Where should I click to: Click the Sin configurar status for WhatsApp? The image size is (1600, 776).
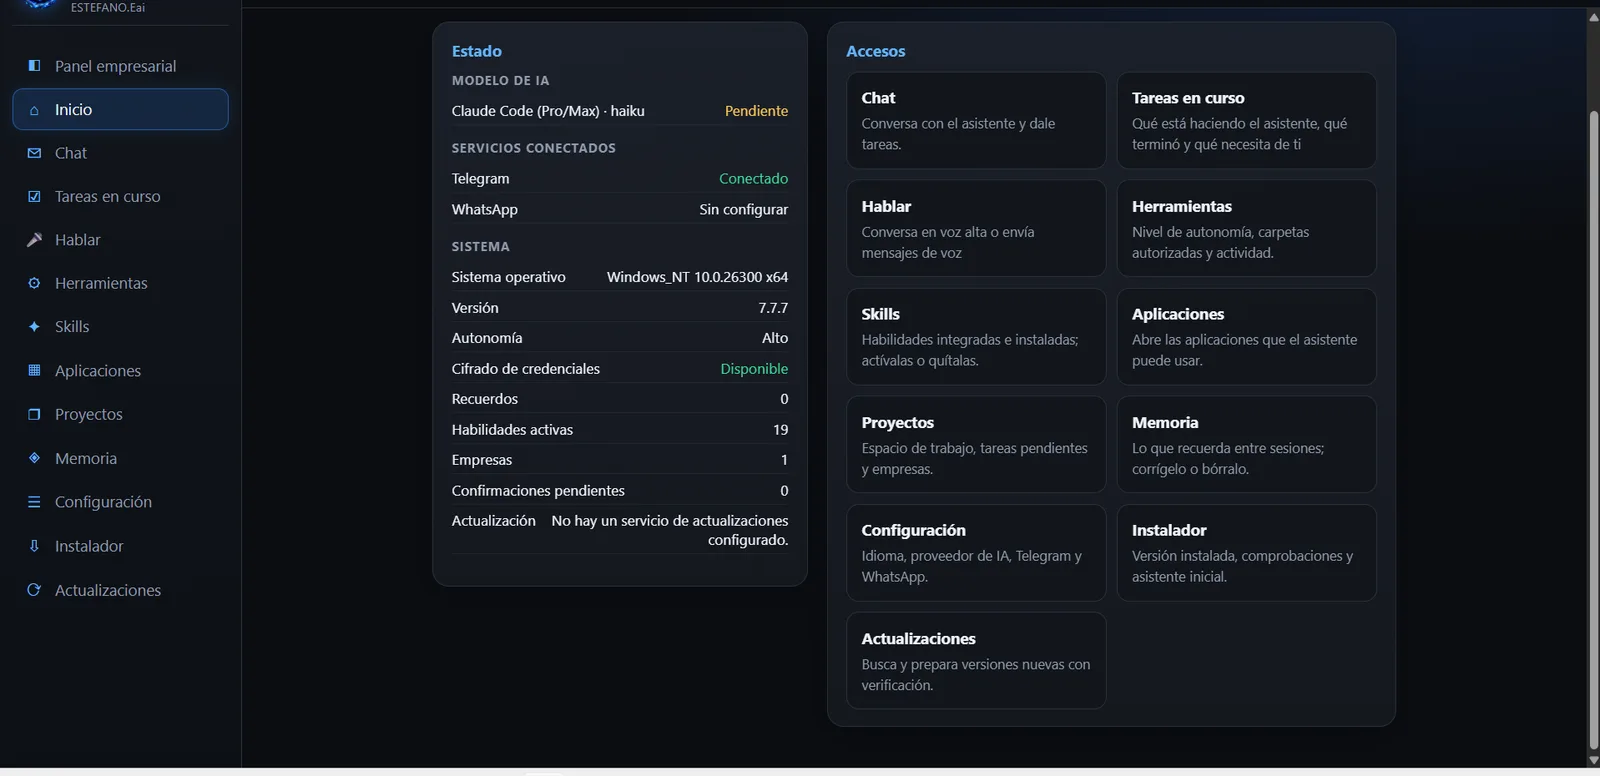(743, 210)
